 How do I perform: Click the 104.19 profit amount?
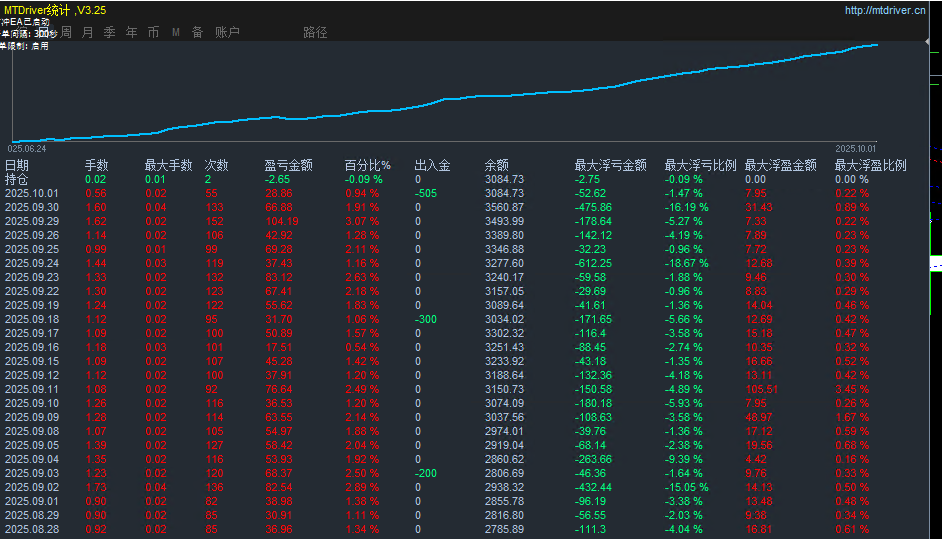(x=282, y=221)
